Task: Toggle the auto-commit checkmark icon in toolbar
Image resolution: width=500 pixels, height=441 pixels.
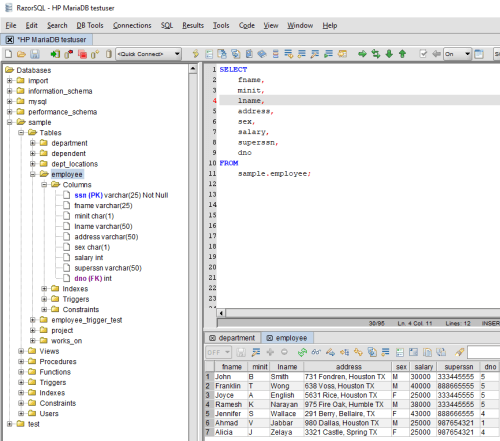Action: 423,54
